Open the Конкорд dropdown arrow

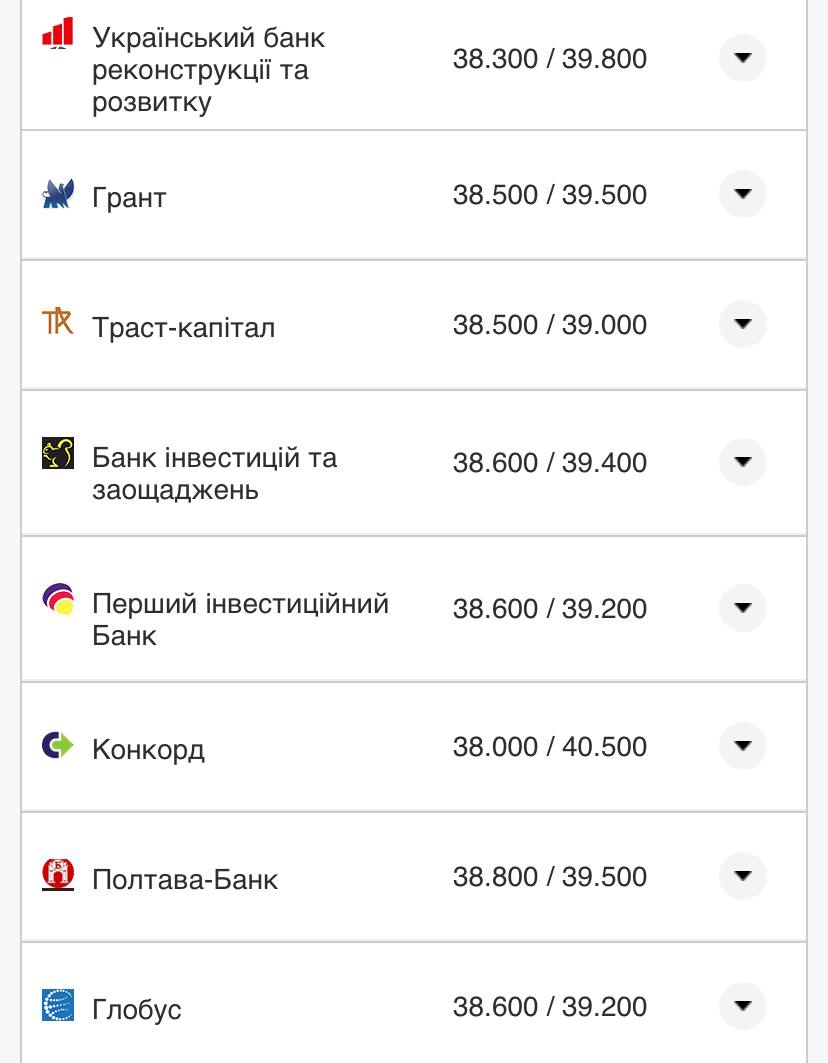(742, 746)
